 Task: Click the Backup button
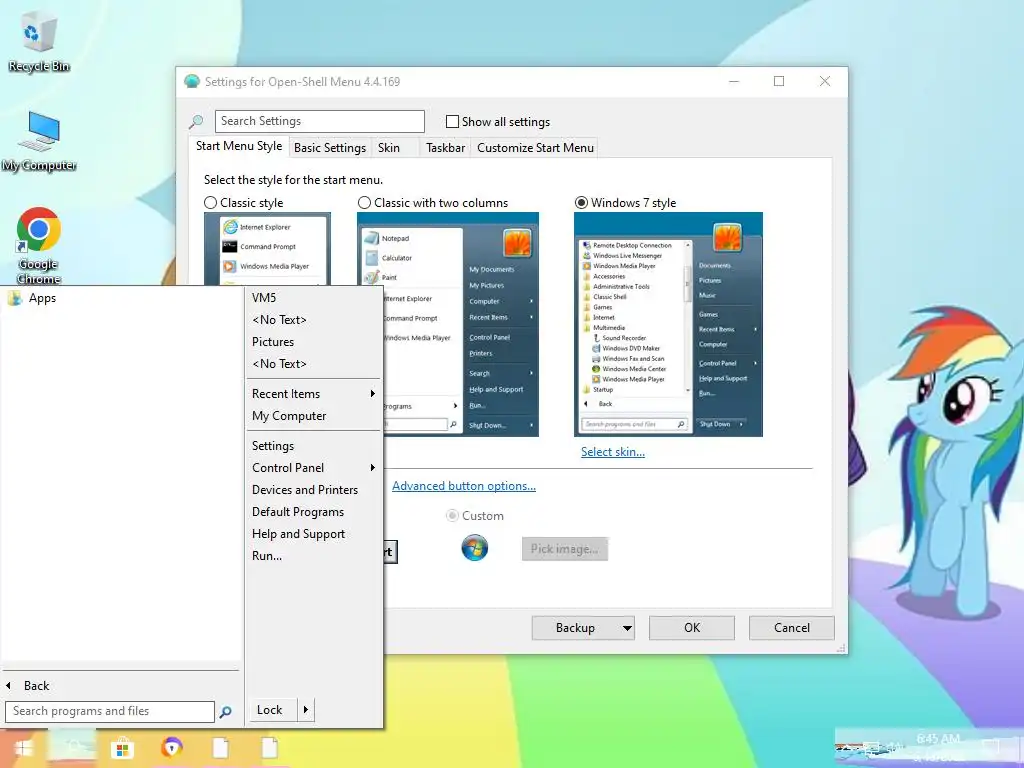[575, 628]
